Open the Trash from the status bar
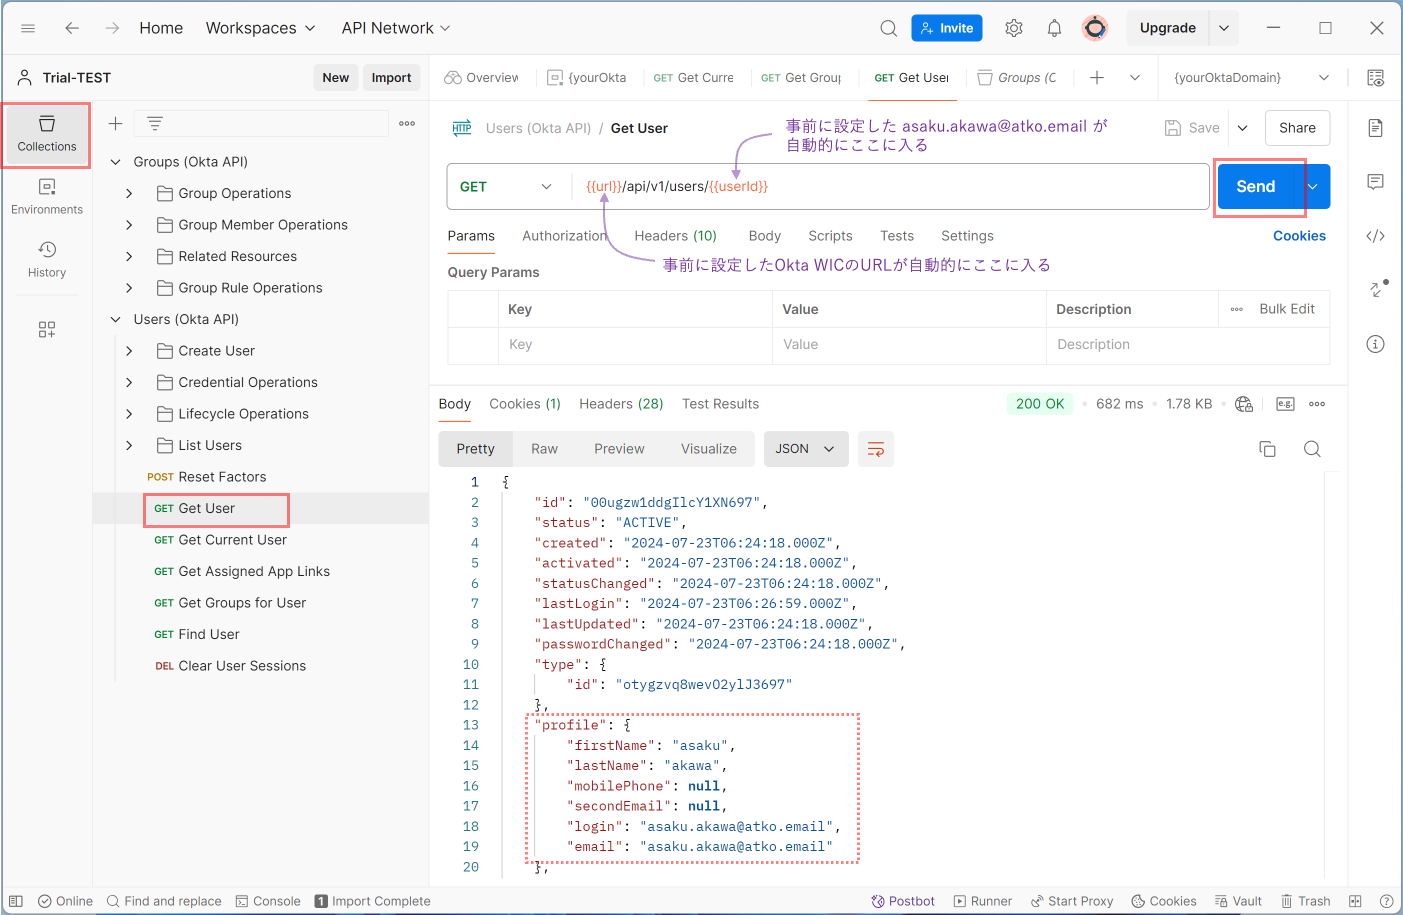 (1306, 900)
